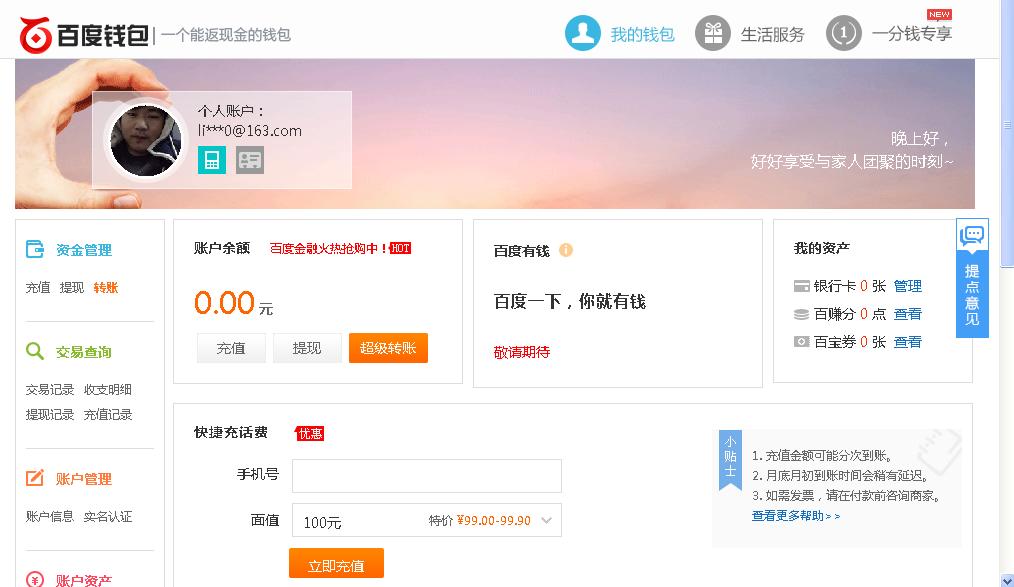Open 账户管理 sidebar section

83,479
